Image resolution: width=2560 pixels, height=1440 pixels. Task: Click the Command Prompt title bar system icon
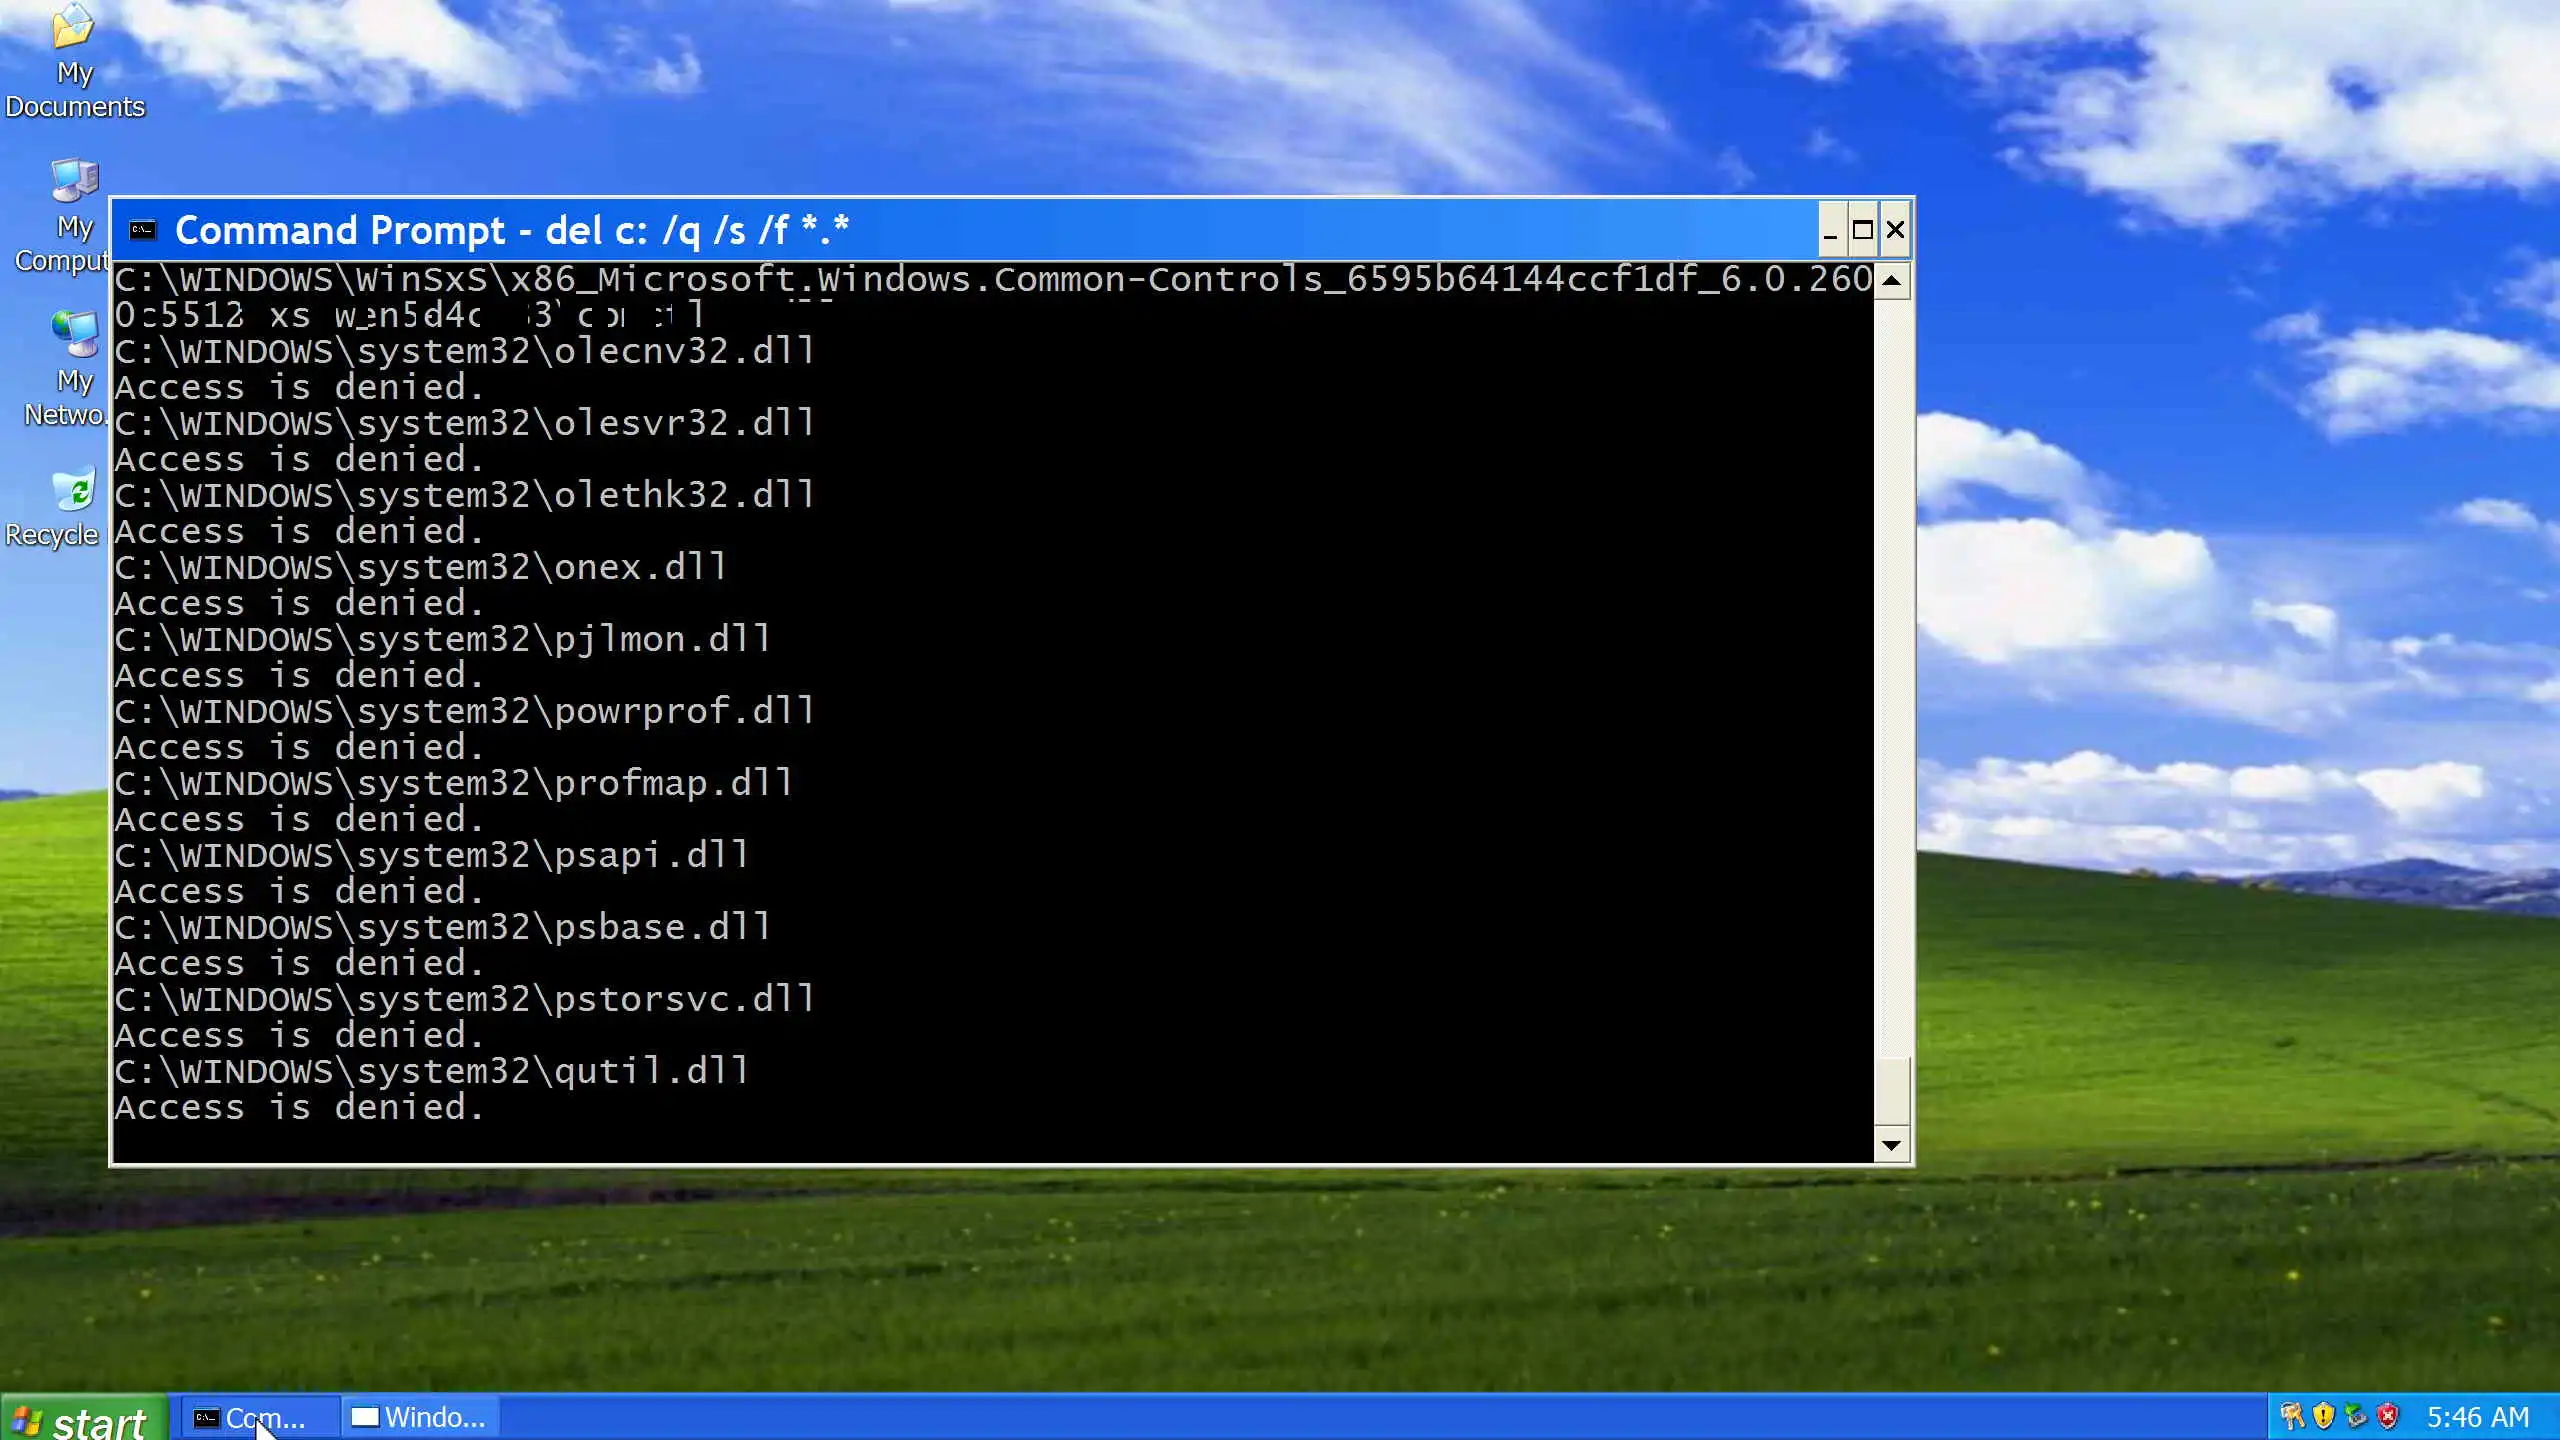tap(143, 231)
